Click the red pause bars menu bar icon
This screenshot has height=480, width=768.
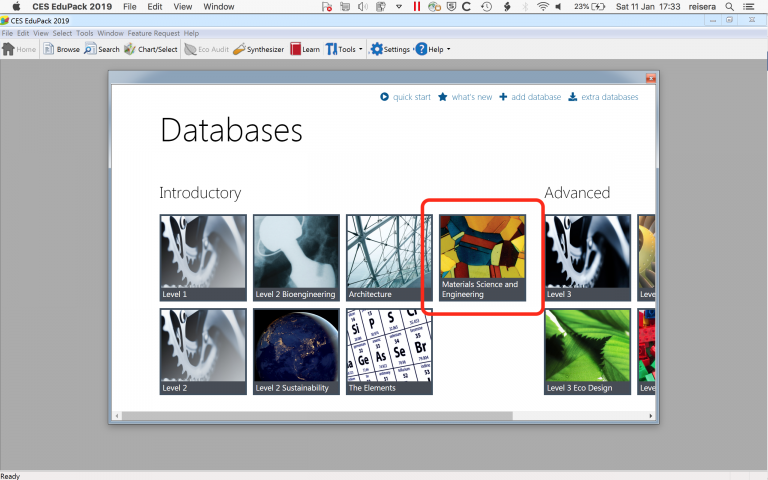(417, 6)
